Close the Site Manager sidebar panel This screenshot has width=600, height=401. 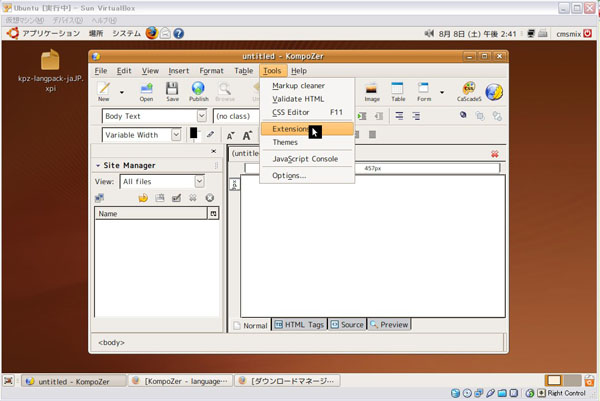tap(214, 151)
